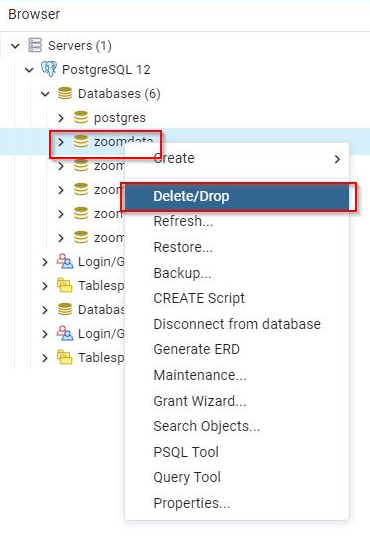This screenshot has width=370, height=538.
Task: Expand the truncated 'Databas' node chevron
Action: (45, 310)
